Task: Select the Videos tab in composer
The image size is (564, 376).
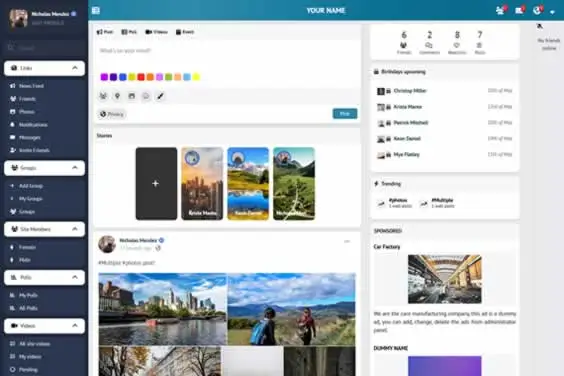Action: 156,32
